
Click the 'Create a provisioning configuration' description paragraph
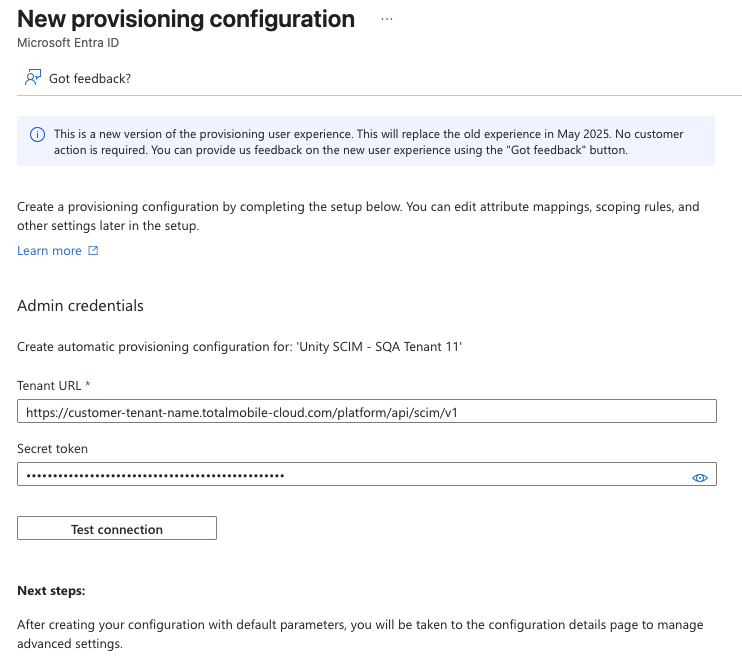point(358,216)
